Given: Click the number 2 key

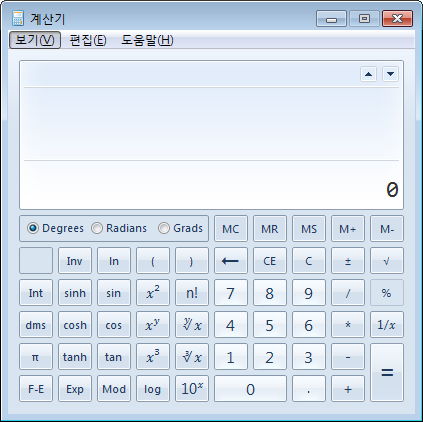Looking at the screenshot, I should (x=270, y=357).
